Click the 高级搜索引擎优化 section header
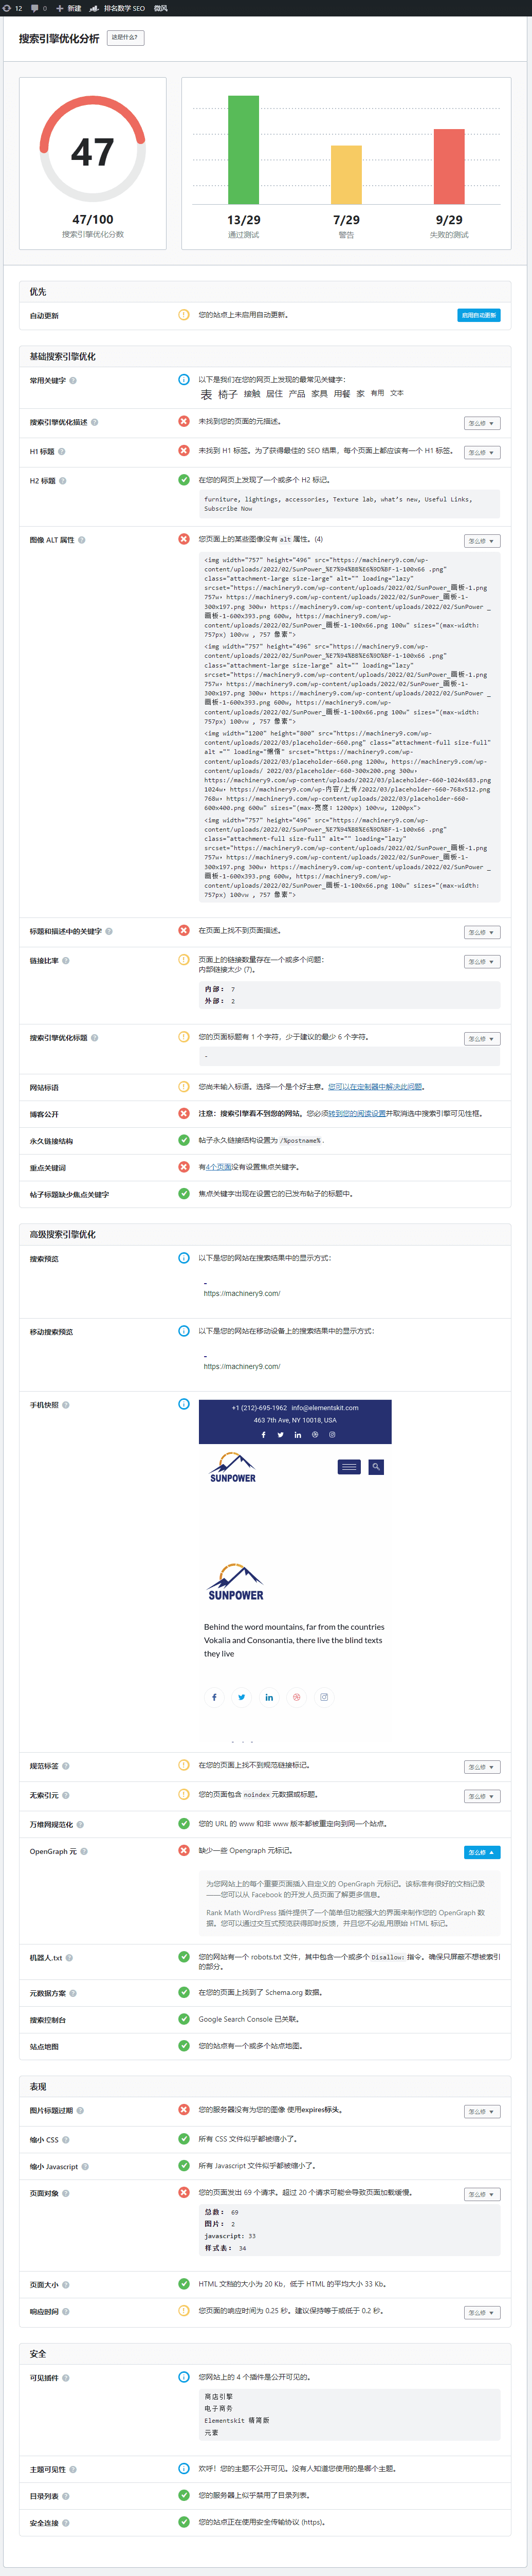 click(265, 1234)
